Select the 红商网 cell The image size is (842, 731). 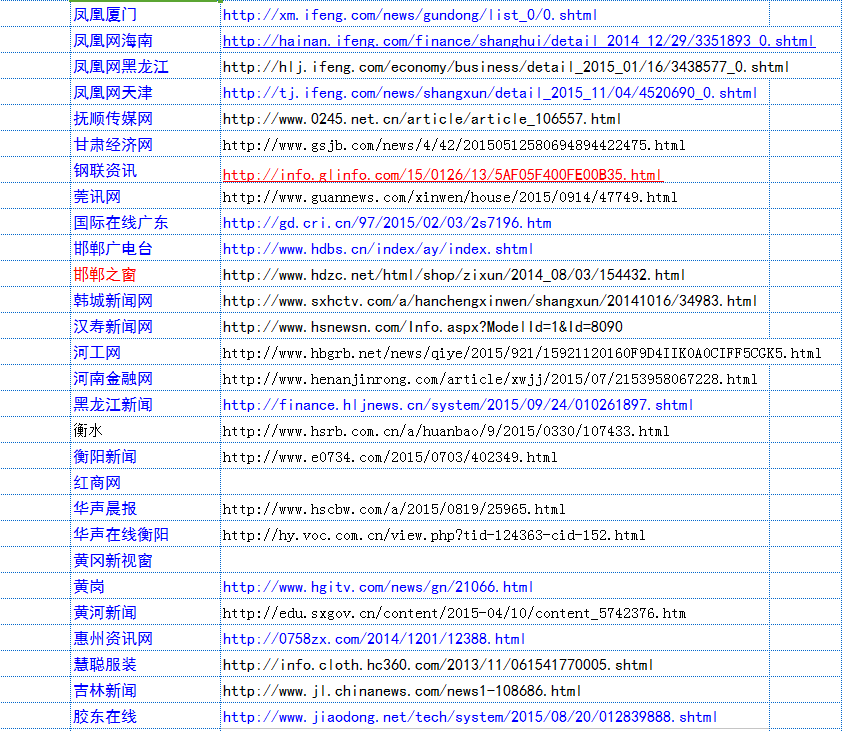coord(146,482)
